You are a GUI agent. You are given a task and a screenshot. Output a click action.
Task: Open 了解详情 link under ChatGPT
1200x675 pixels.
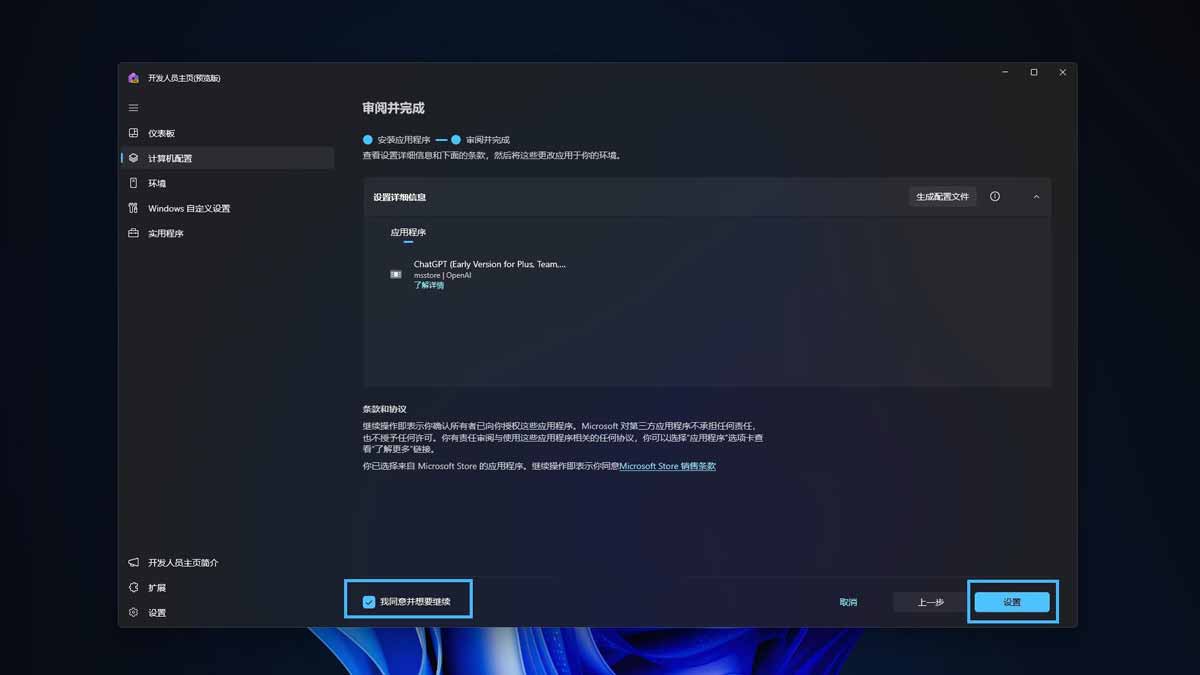coord(429,285)
